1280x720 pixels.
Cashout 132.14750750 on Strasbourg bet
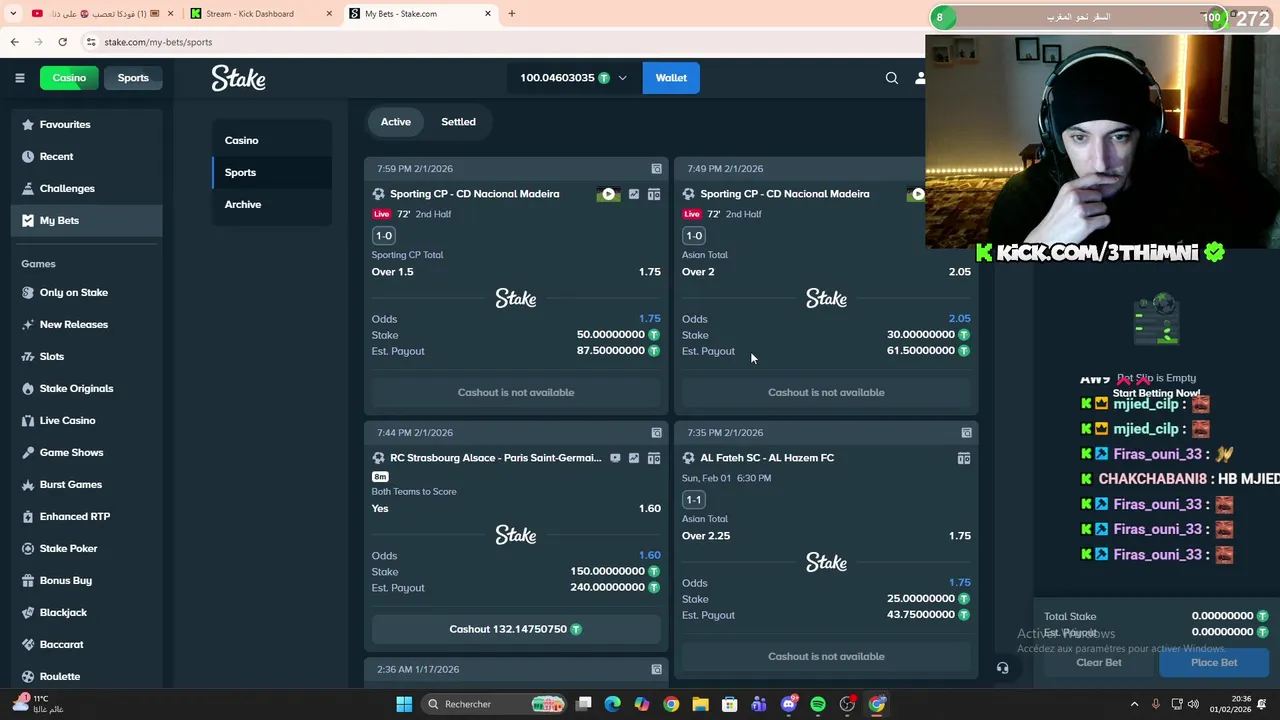pyautogui.click(x=516, y=629)
